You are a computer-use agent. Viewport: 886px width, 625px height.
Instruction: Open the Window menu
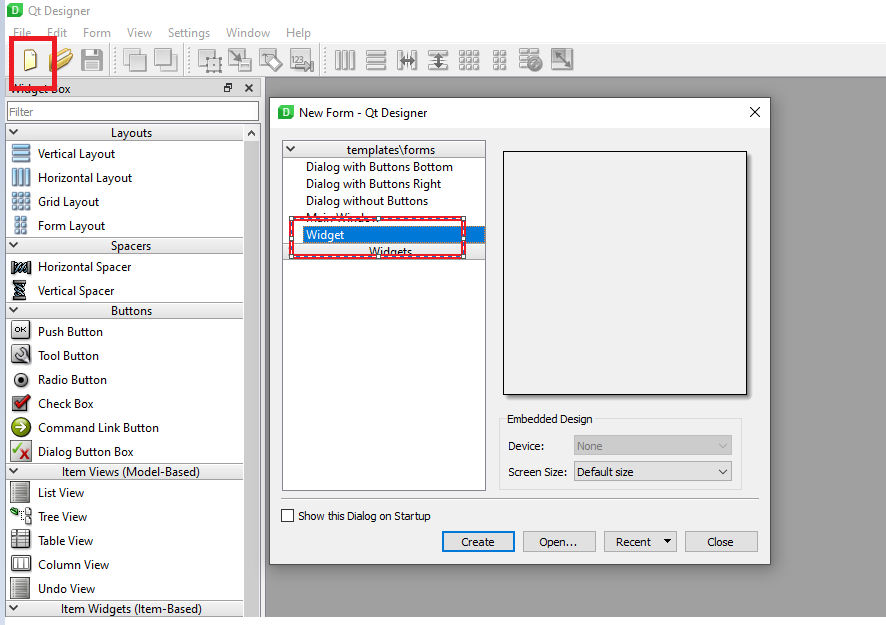click(x=248, y=33)
